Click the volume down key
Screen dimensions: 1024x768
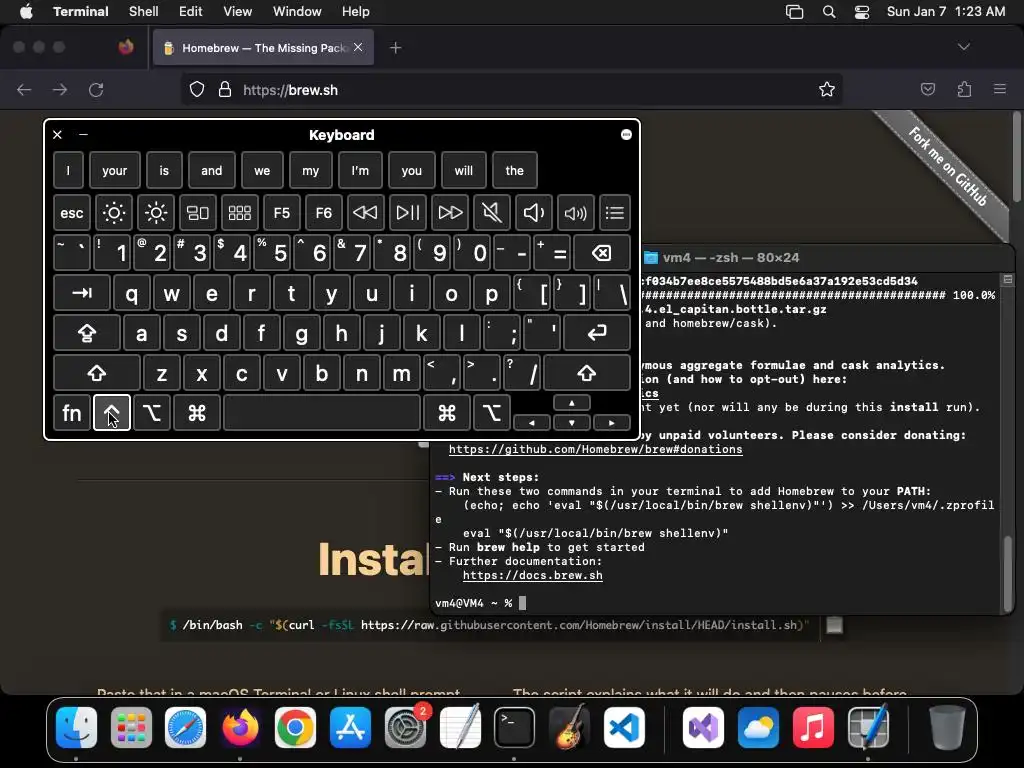tap(534, 212)
